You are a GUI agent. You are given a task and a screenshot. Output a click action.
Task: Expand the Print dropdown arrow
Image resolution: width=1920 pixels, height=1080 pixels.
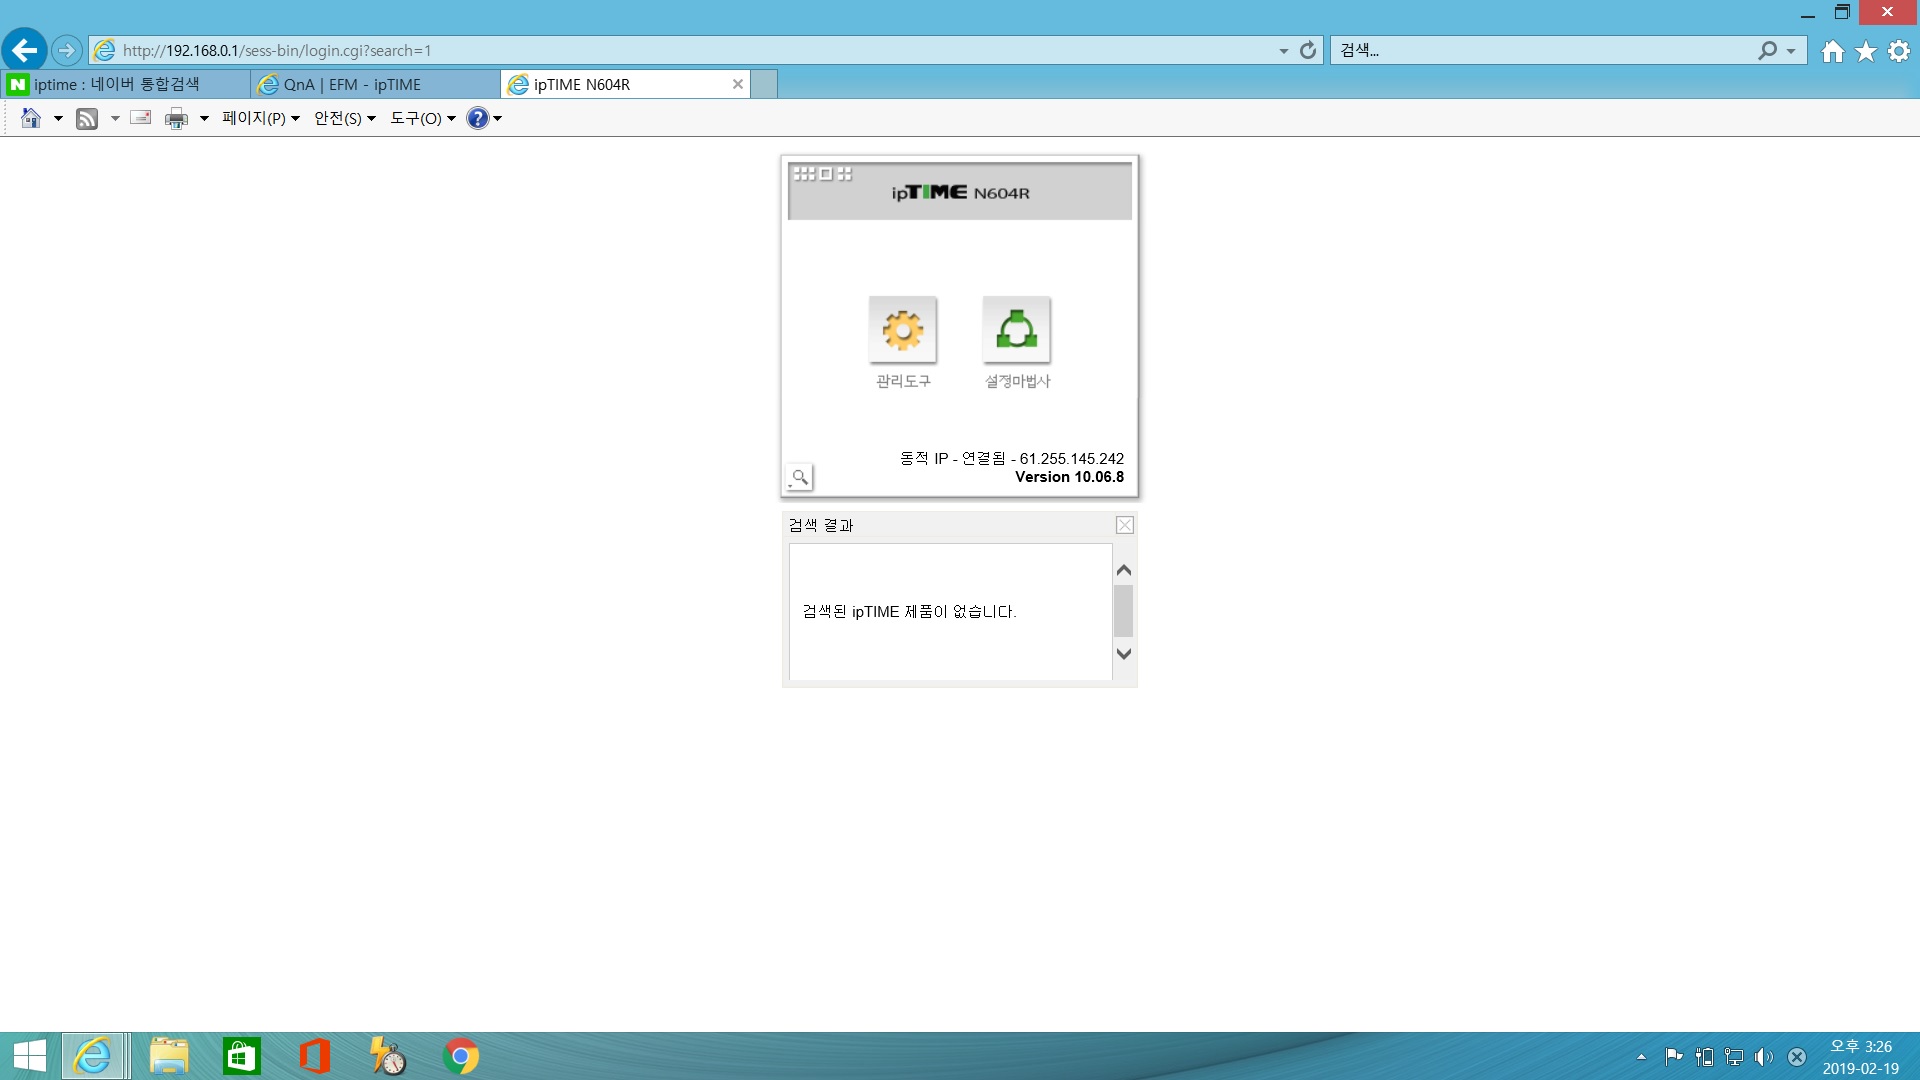click(x=204, y=119)
